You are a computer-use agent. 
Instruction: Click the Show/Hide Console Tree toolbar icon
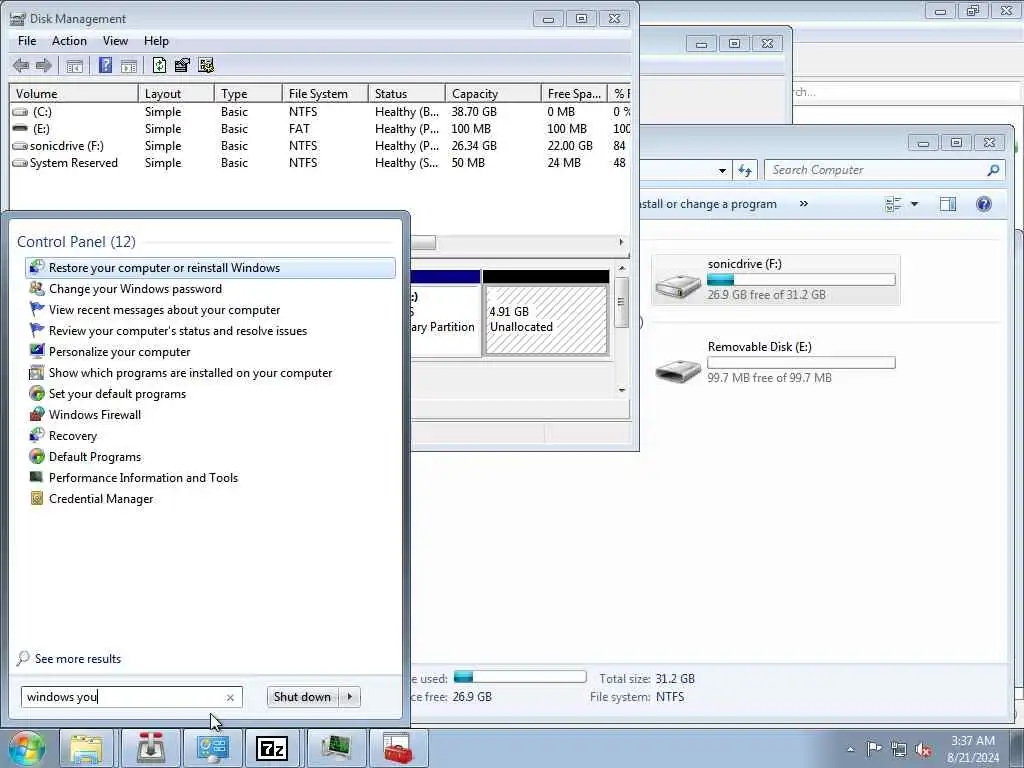tap(74, 65)
